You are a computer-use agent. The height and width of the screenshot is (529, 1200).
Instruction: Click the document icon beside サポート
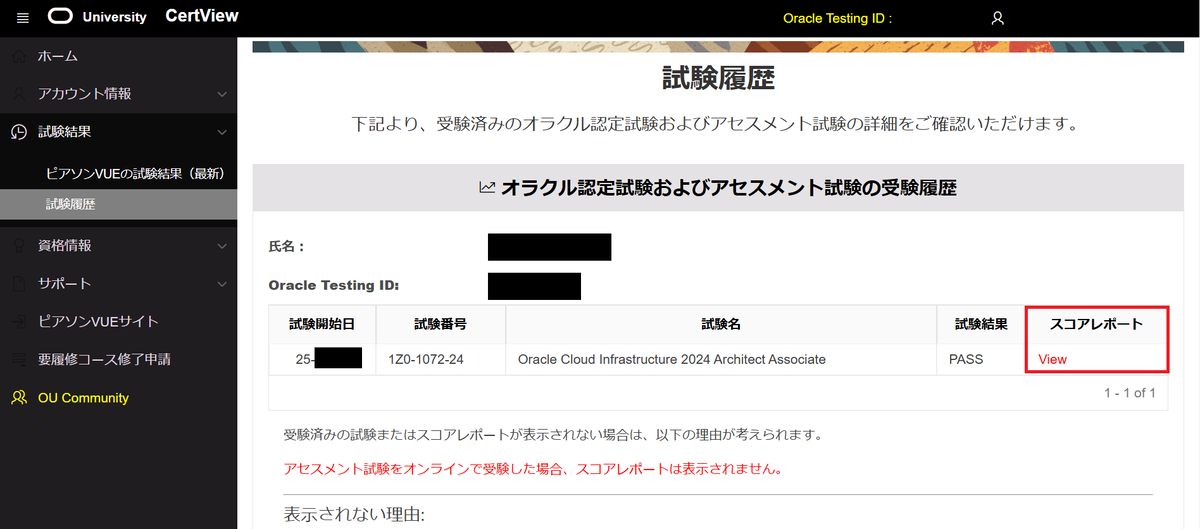pyautogui.click(x=18, y=283)
